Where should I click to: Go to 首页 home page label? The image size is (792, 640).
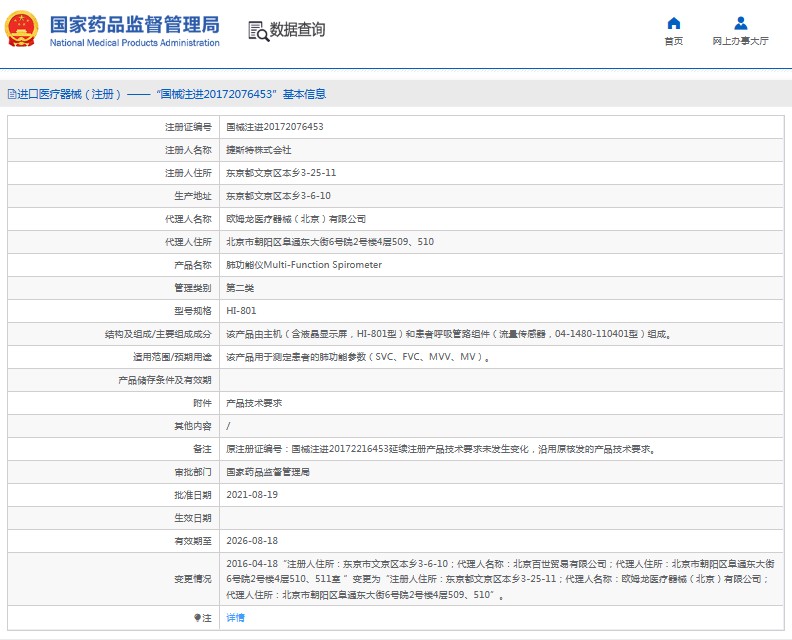coord(673,41)
